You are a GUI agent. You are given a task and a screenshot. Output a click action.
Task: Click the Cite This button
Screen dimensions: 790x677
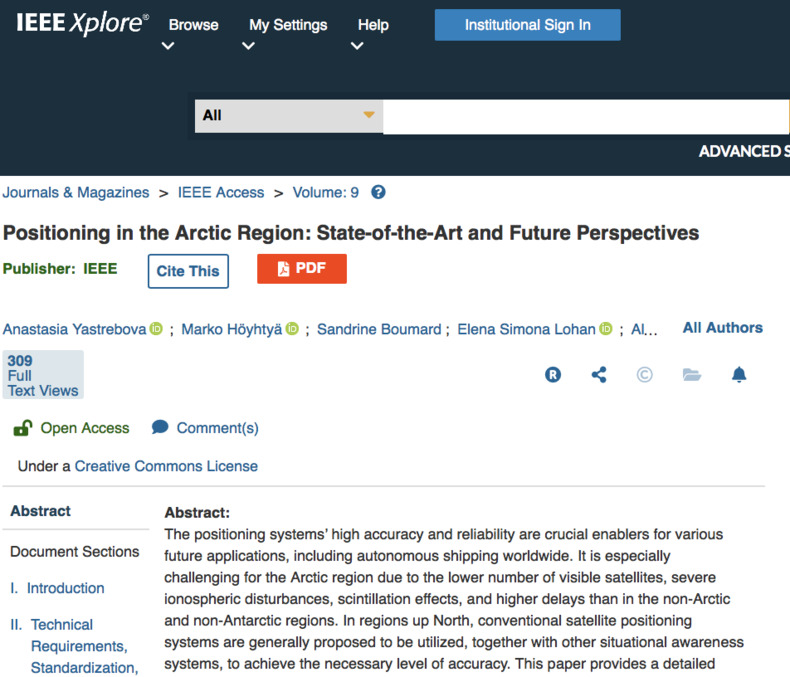pos(188,271)
